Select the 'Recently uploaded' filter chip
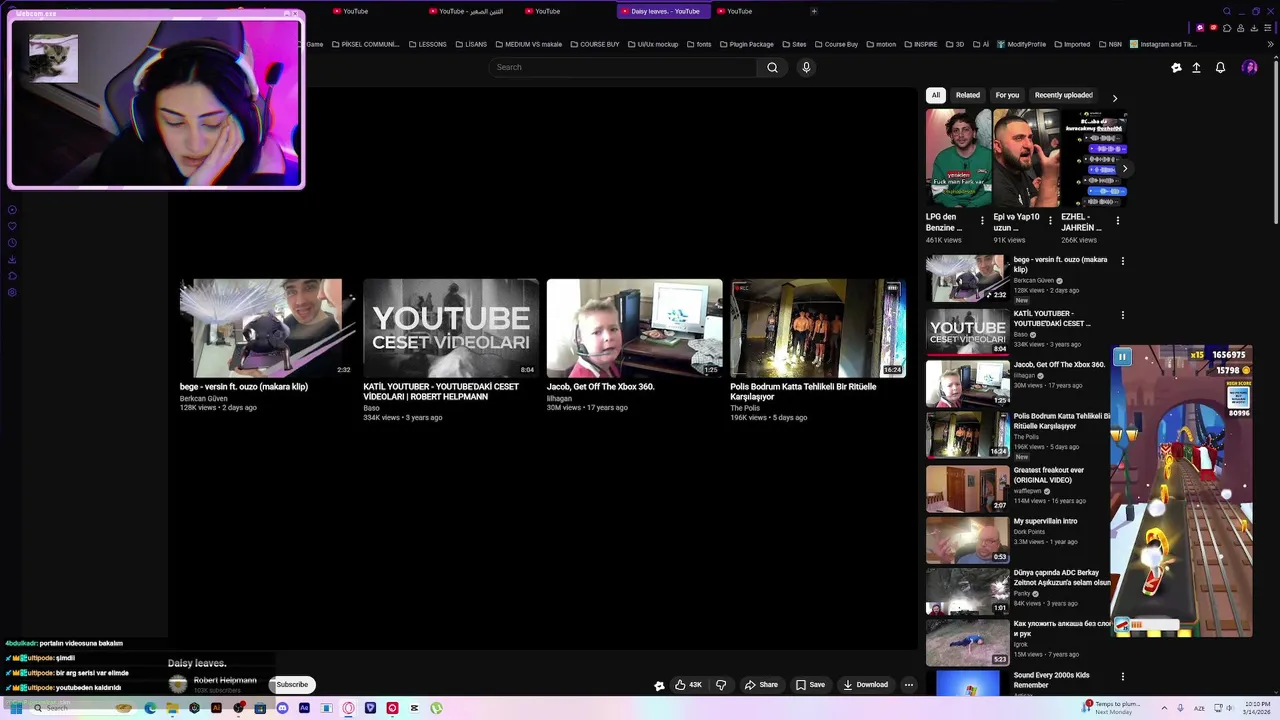Viewport: 1280px width, 720px height. pyautogui.click(x=1063, y=95)
